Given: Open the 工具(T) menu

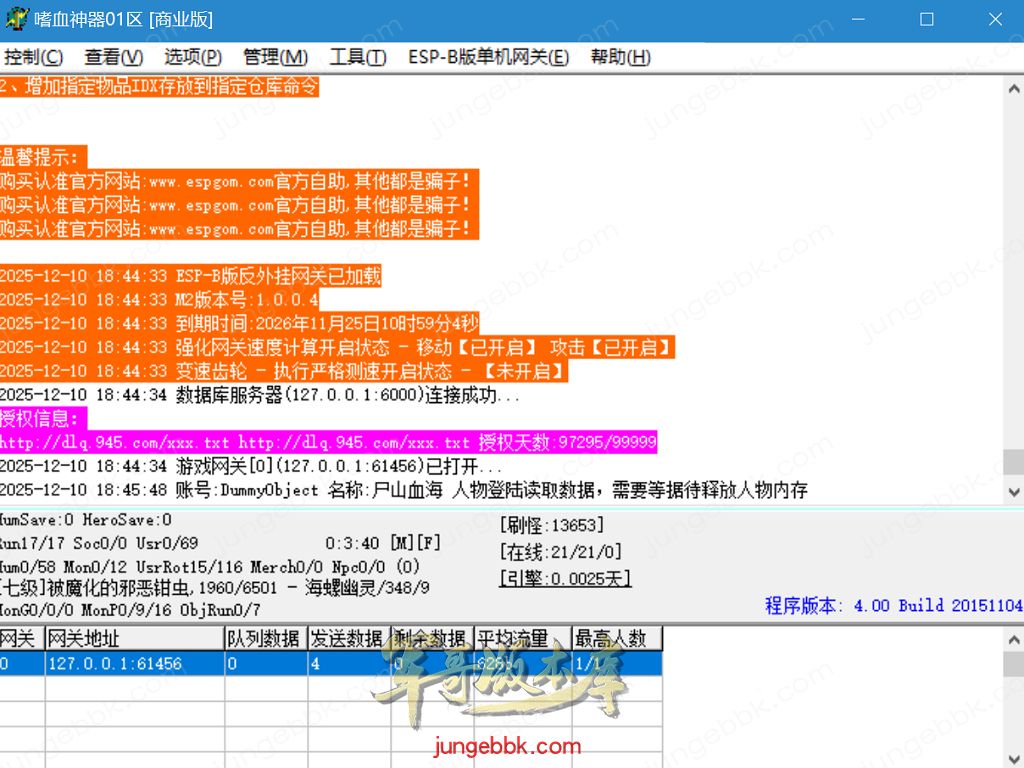Looking at the screenshot, I should [x=357, y=57].
